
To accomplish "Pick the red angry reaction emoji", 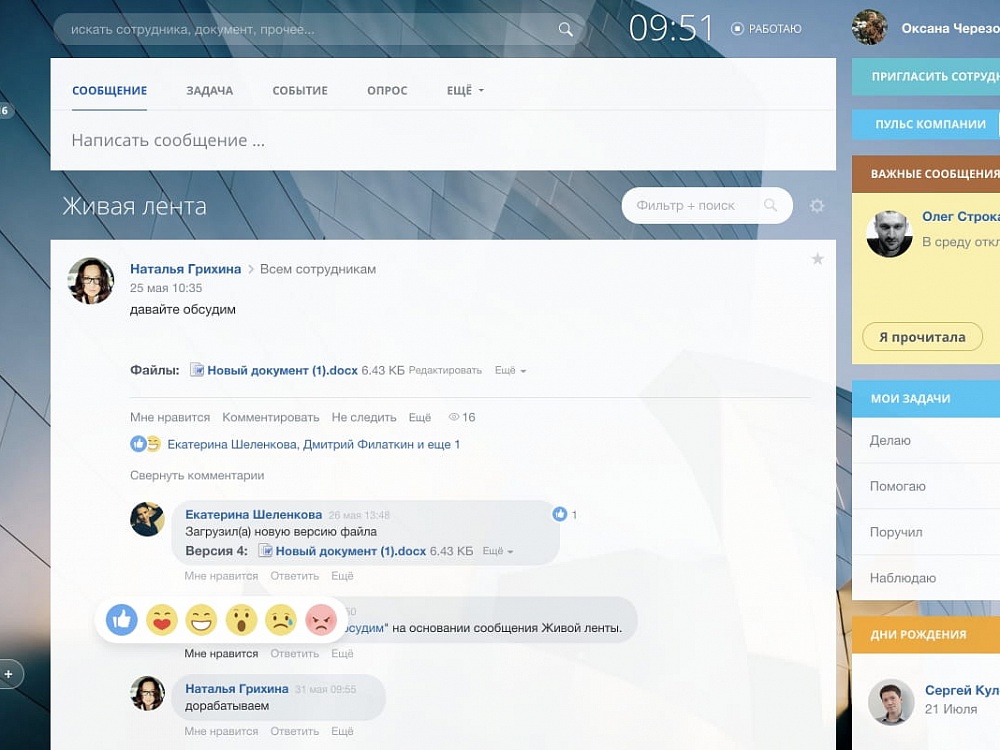I will (x=321, y=619).
